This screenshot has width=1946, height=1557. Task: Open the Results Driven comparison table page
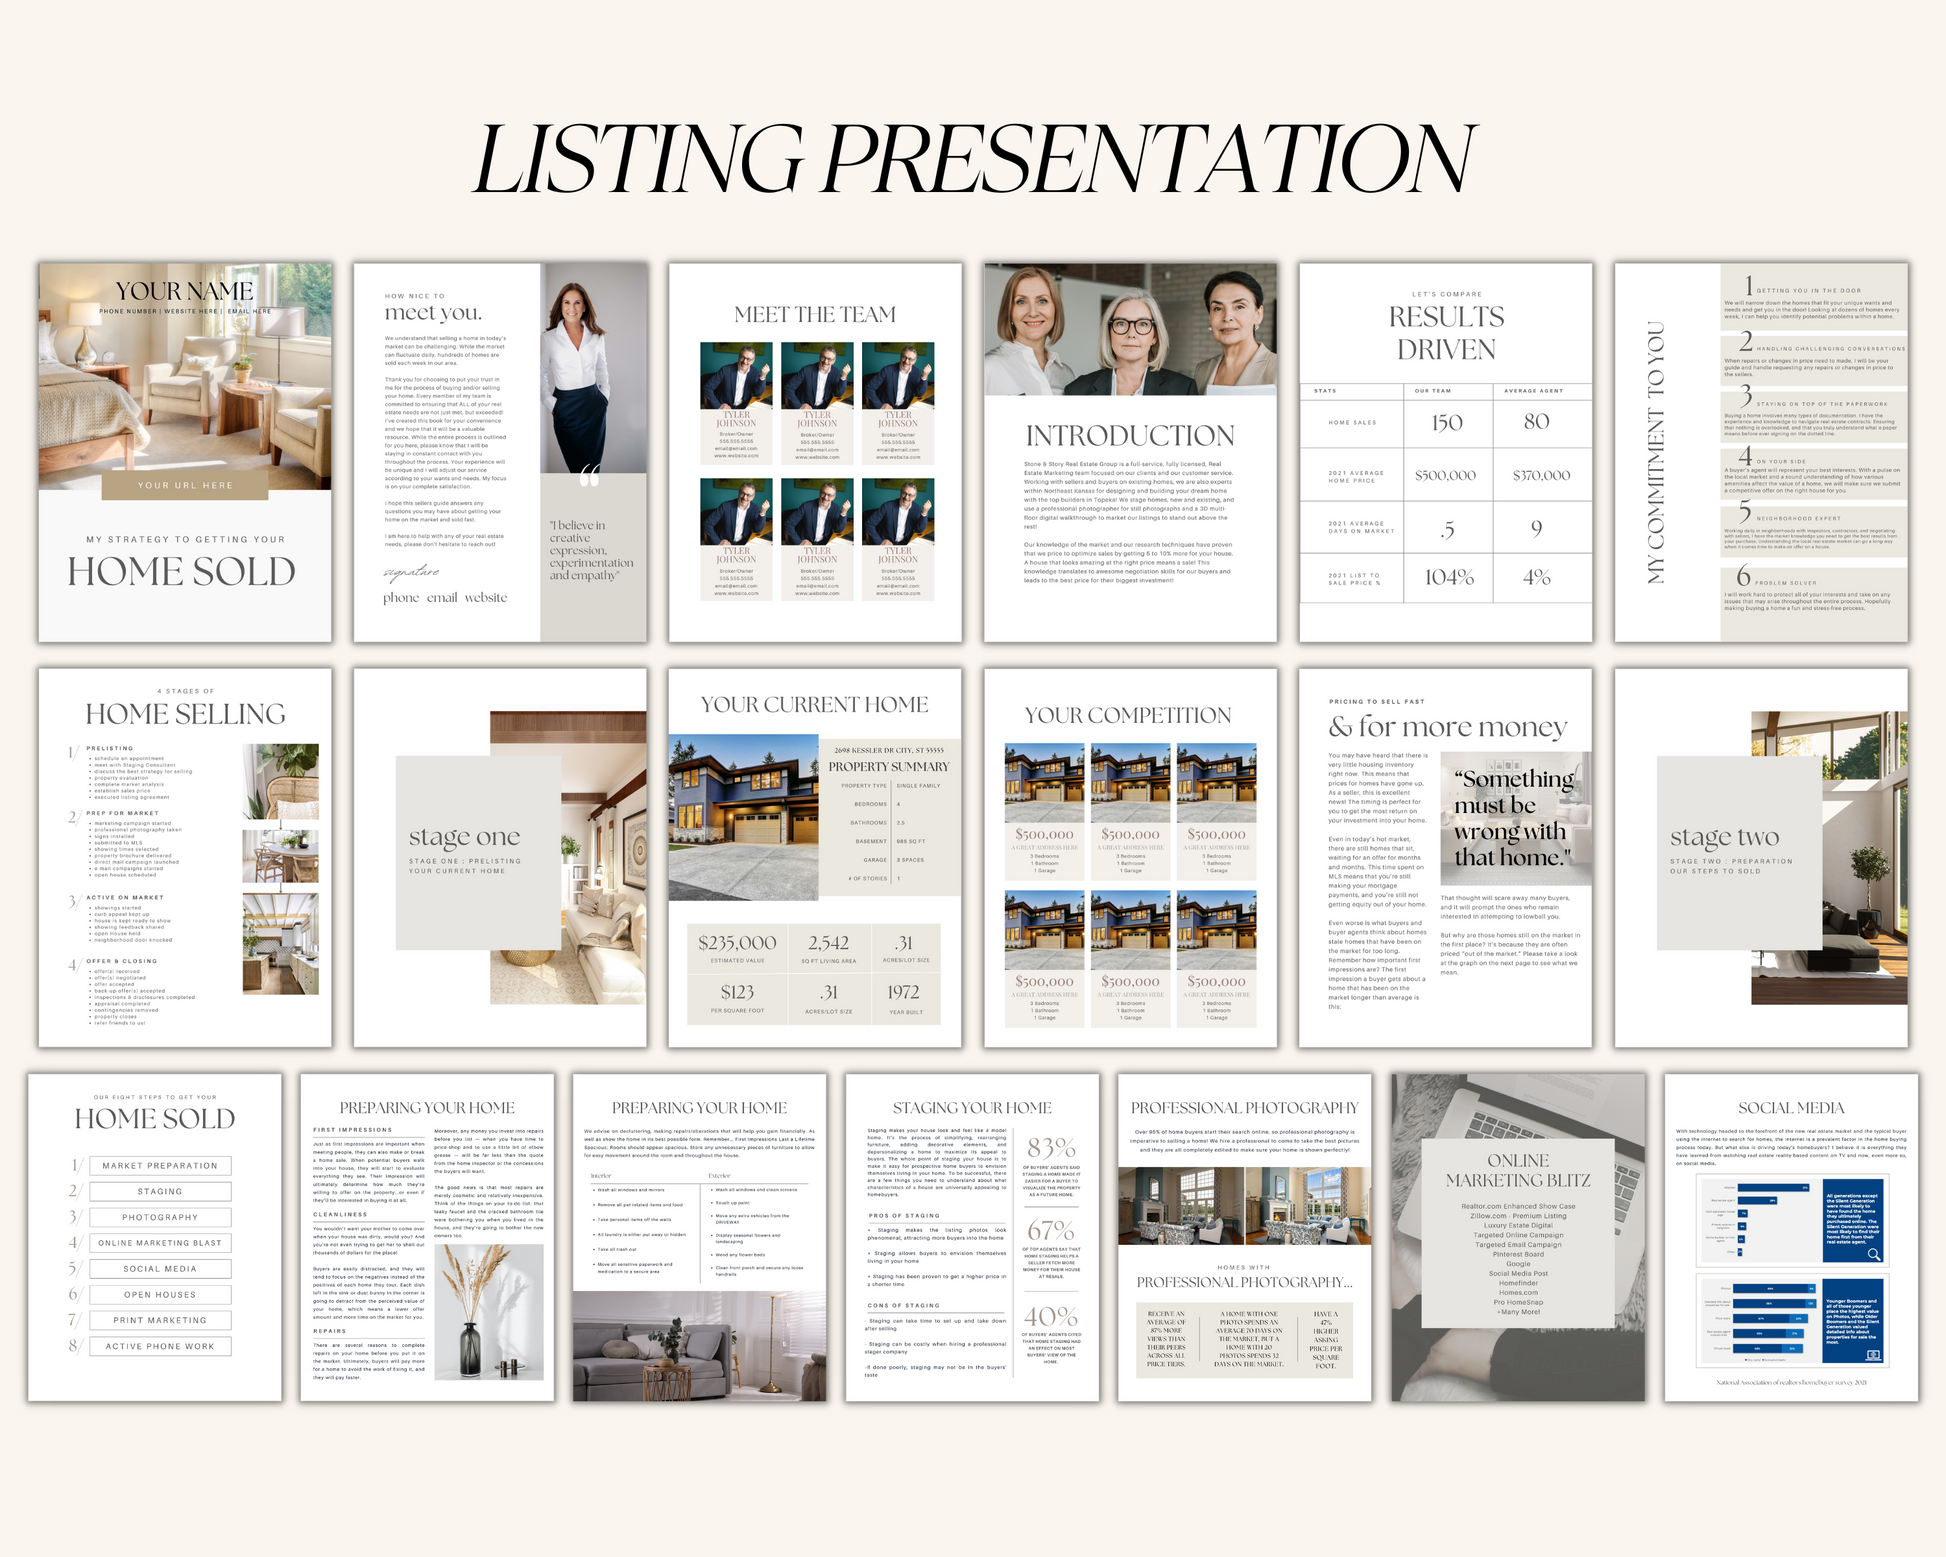coord(1445,452)
